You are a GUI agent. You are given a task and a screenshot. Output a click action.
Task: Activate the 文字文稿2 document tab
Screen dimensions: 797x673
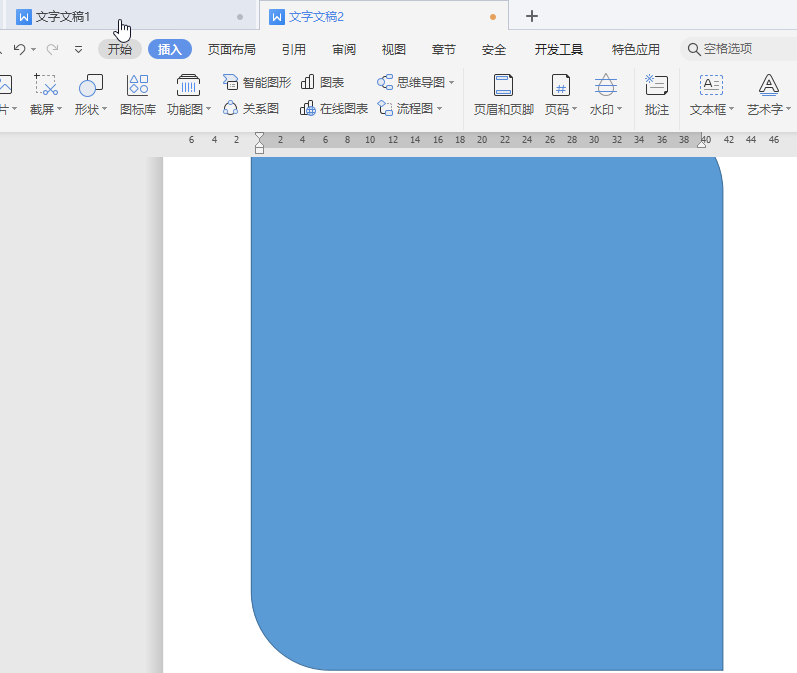coord(384,17)
